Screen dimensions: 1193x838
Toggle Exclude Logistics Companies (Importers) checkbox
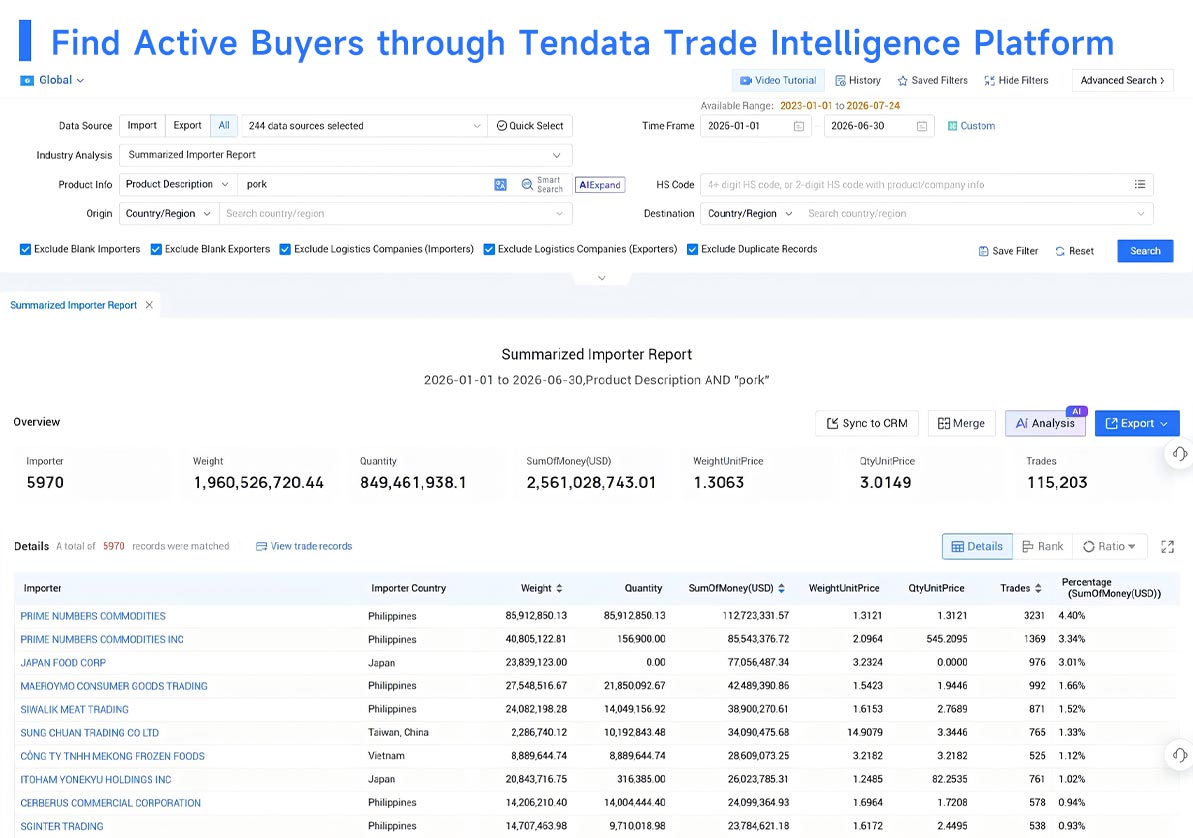pyautogui.click(x=285, y=250)
